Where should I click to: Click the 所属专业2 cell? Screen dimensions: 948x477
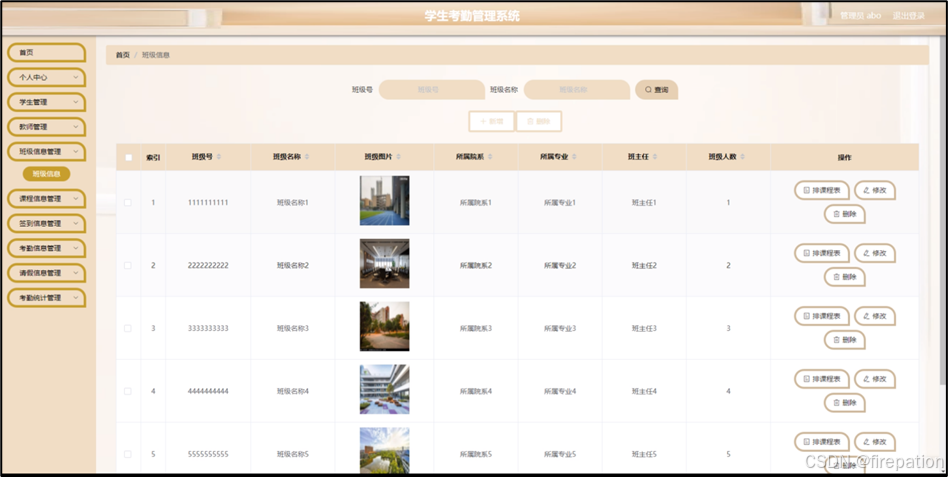[x=560, y=265]
